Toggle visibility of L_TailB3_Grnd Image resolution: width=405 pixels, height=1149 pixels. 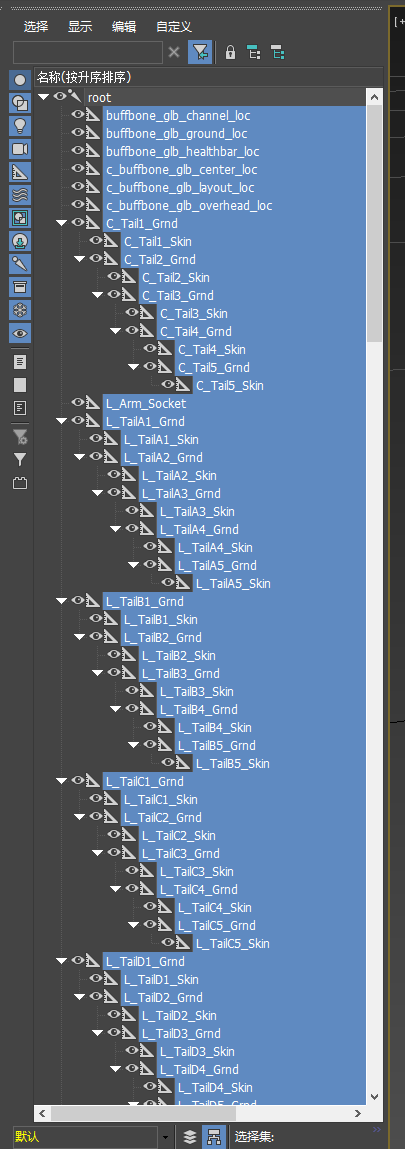coord(114,673)
